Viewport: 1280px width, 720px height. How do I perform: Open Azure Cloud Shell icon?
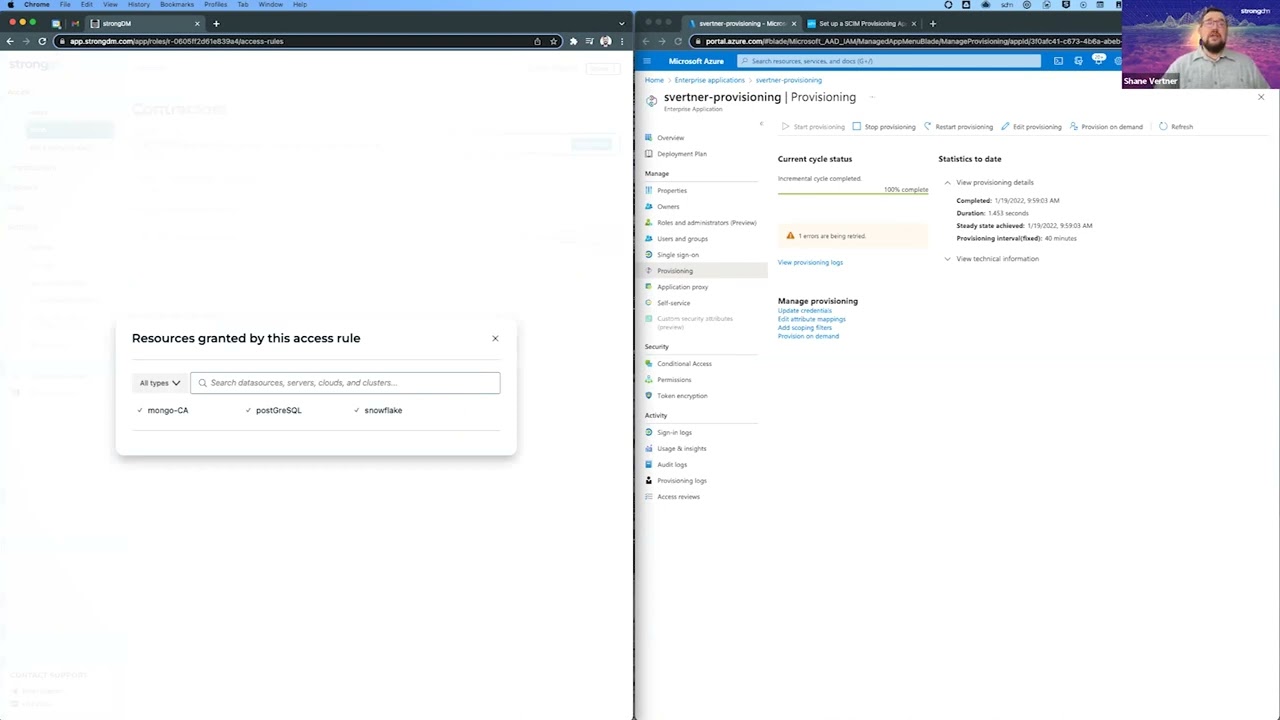(x=1058, y=61)
